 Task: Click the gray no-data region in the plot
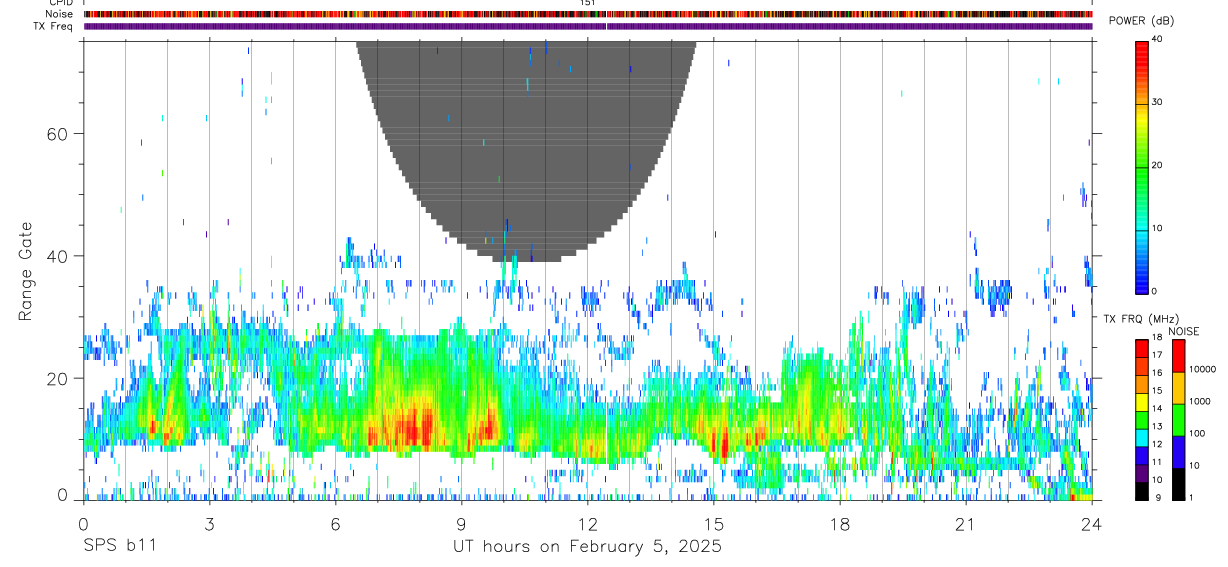pos(527,150)
